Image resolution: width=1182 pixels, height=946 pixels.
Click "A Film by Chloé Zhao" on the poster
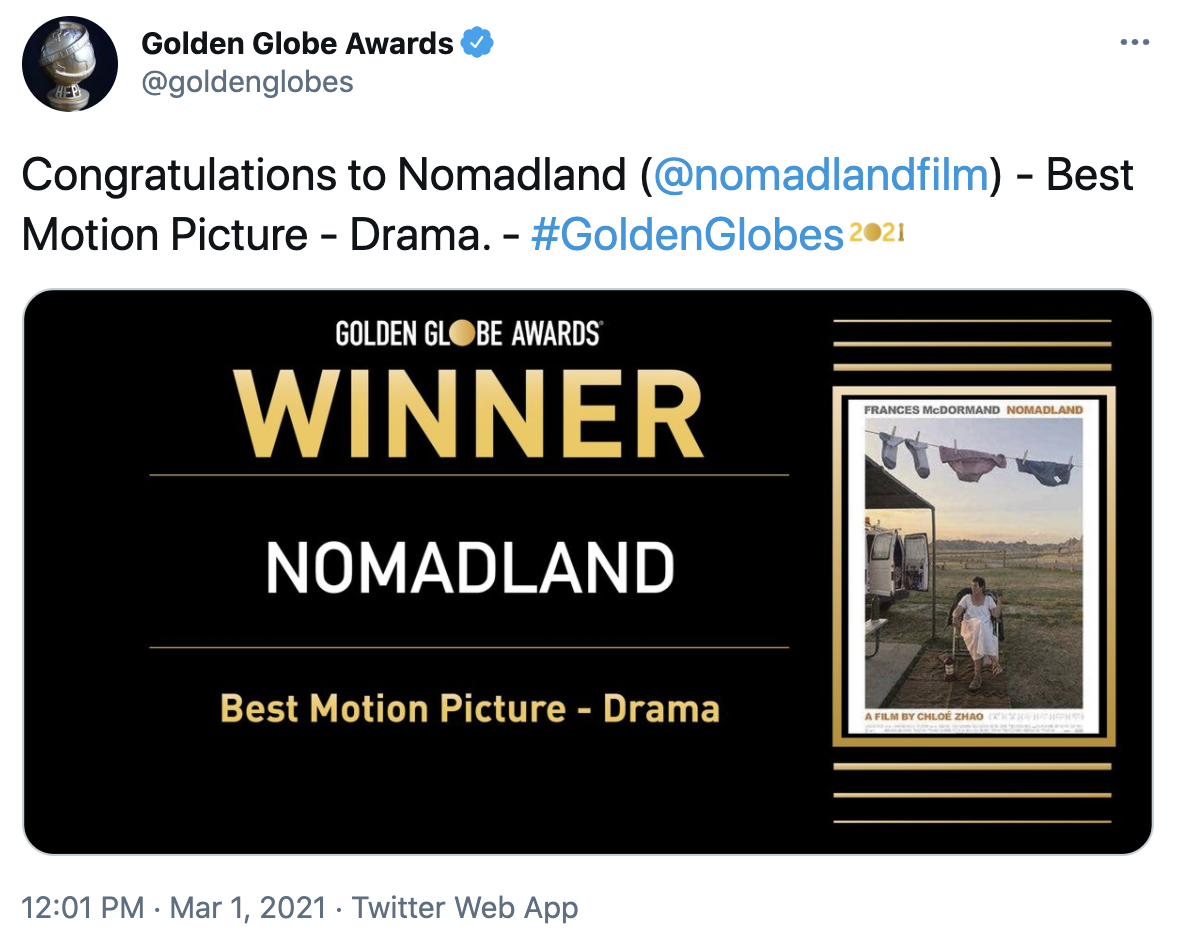923,718
